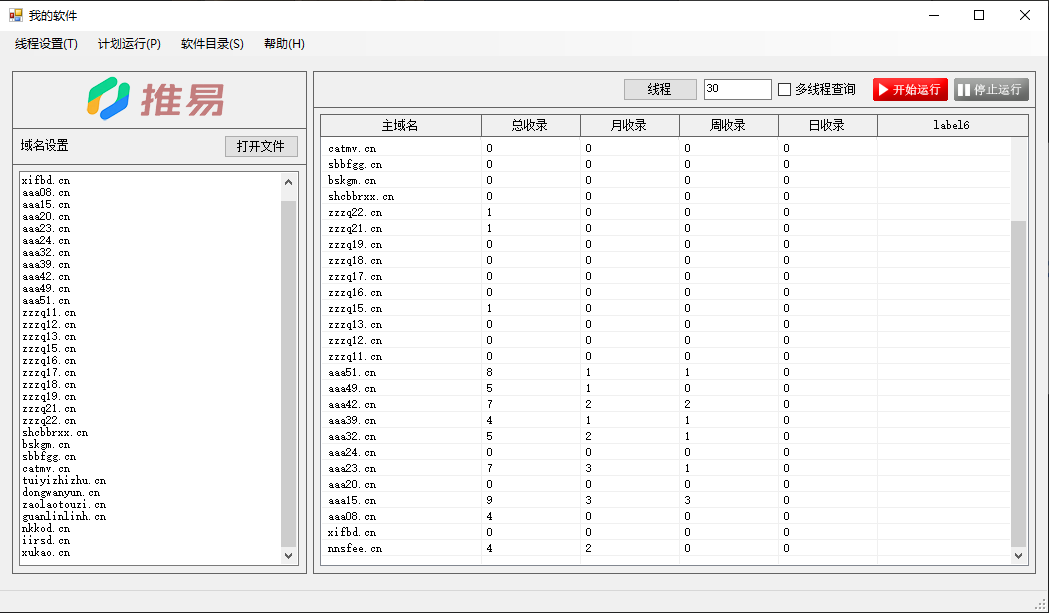Open the 线程设置(T) menu
Viewport: 1049px width, 613px height.
point(46,44)
